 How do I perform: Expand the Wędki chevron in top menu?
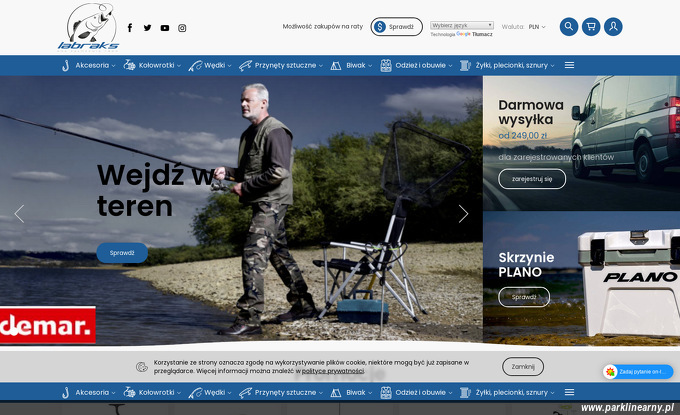tap(229, 66)
